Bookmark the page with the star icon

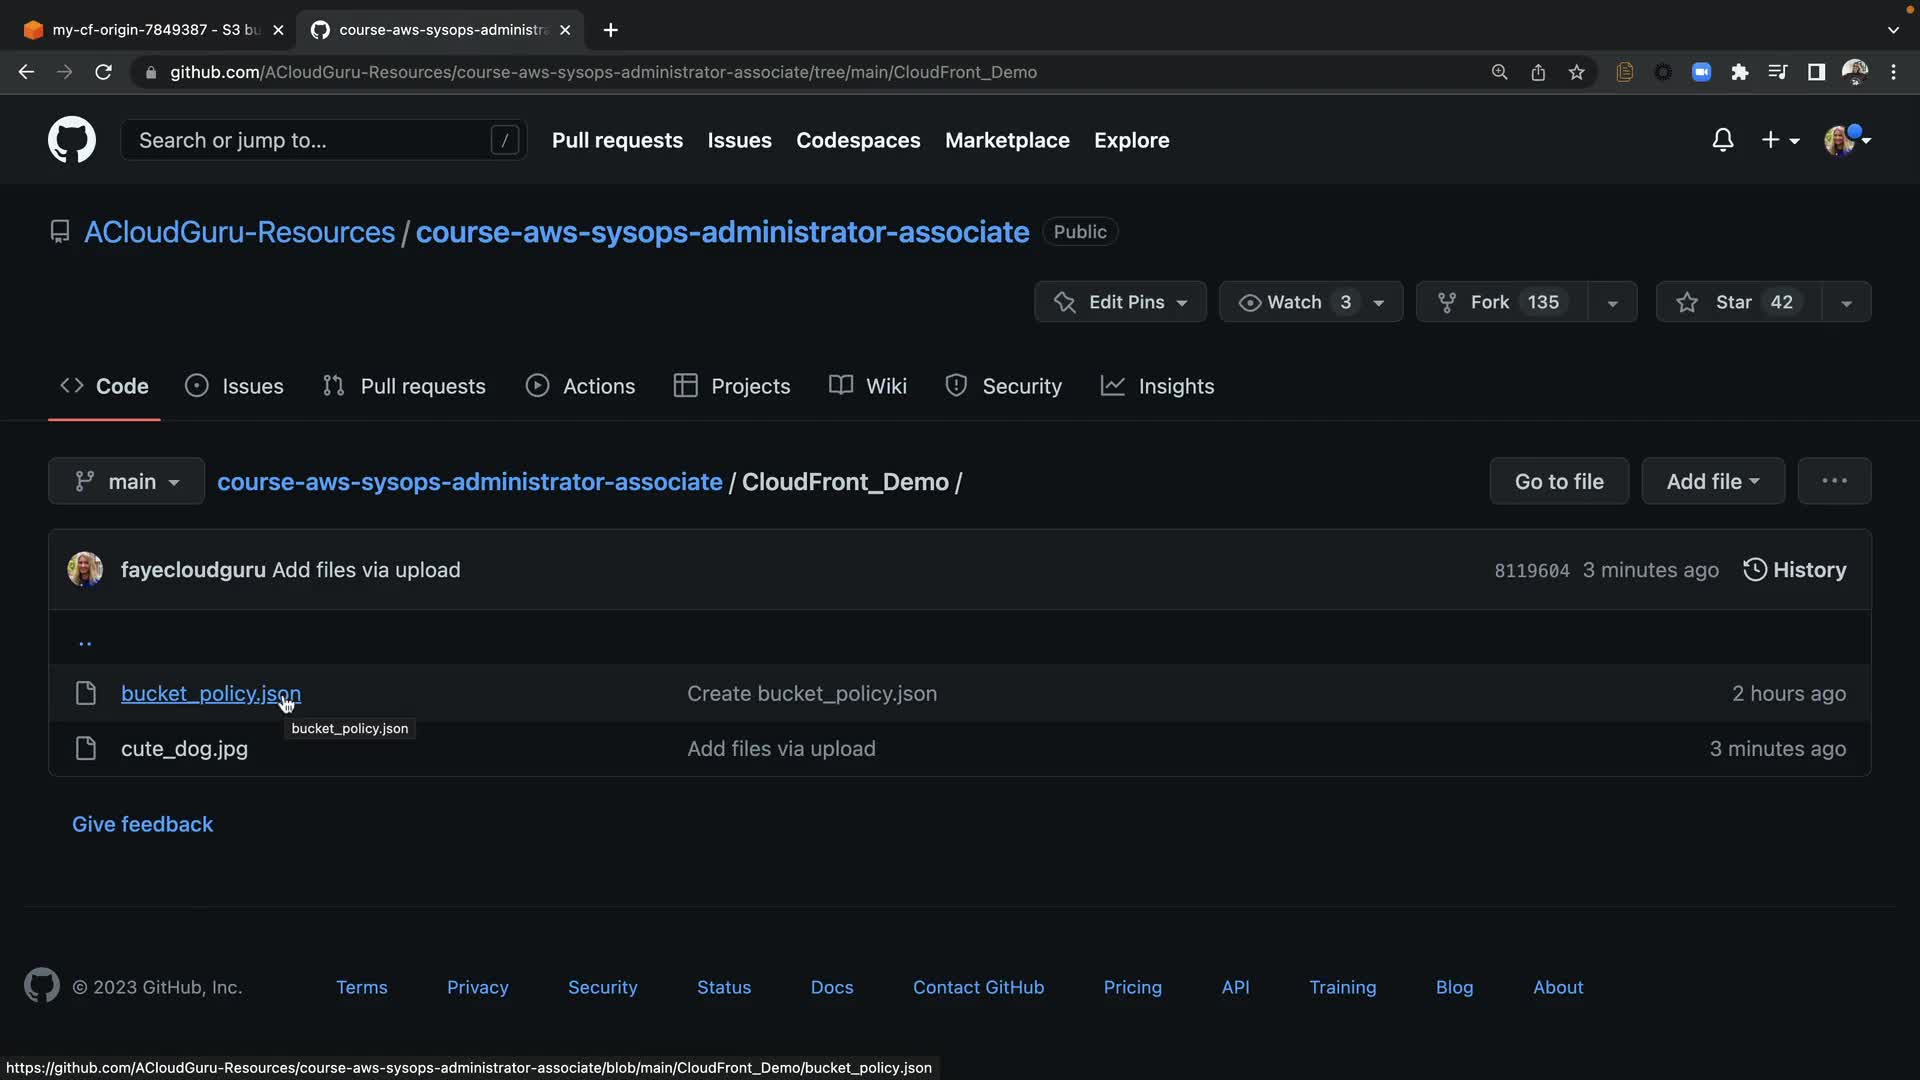tap(1577, 72)
